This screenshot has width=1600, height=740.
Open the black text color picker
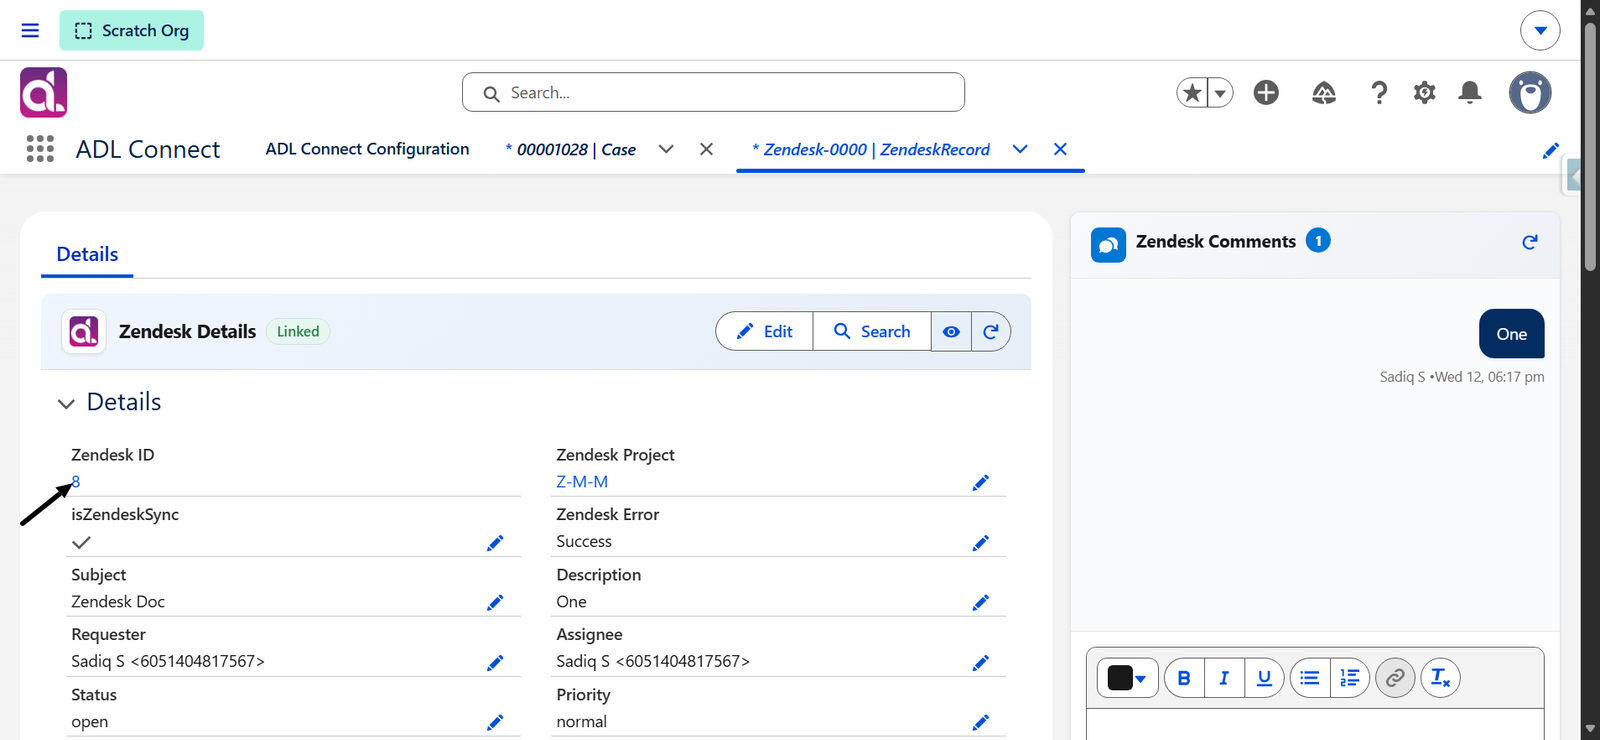[1127, 678]
